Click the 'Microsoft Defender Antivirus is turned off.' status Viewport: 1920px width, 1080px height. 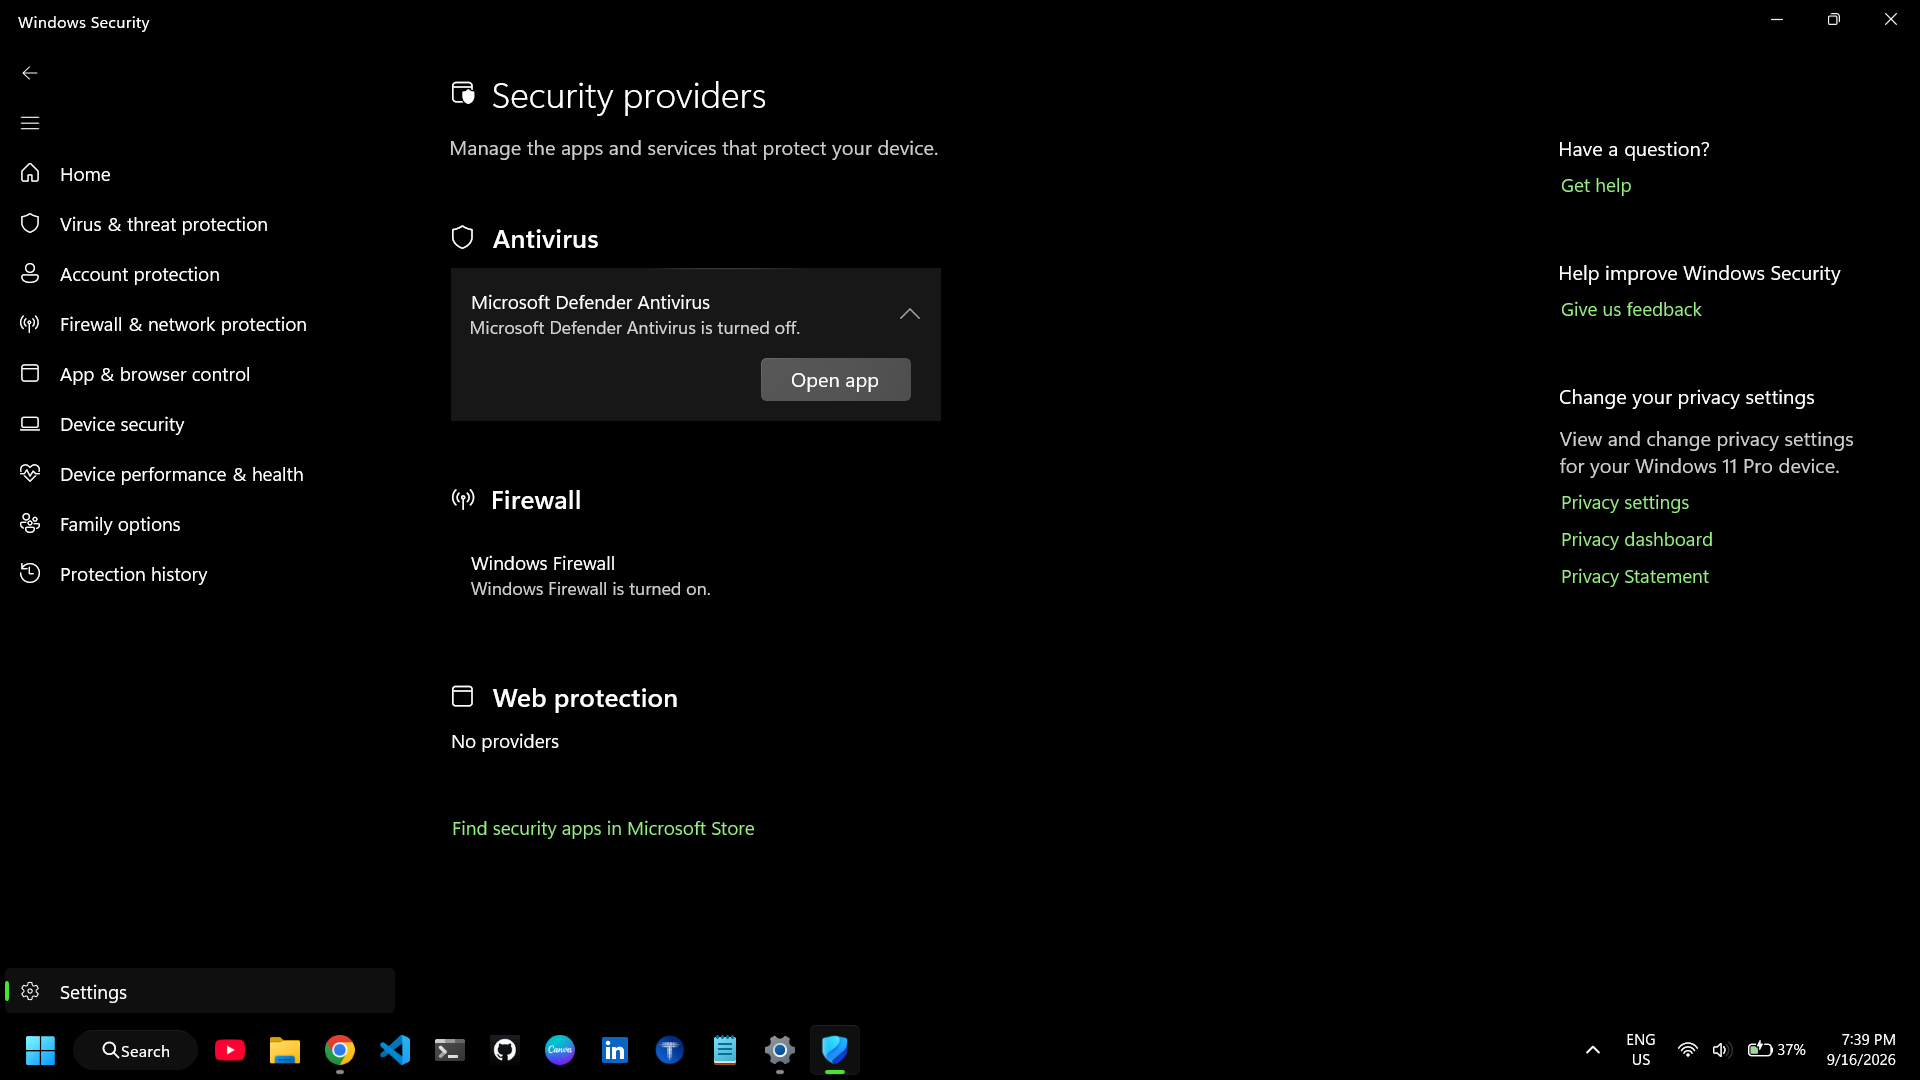click(x=635, y=328)
